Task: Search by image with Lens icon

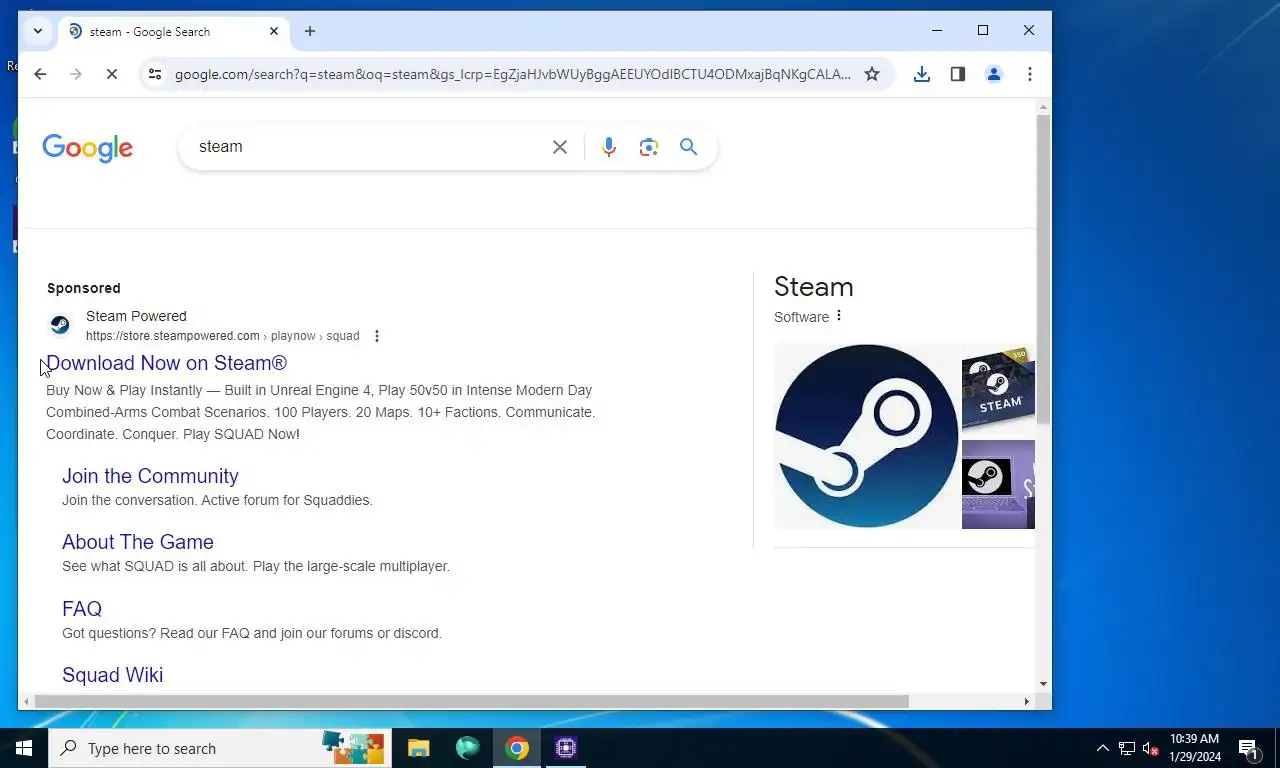Action: coord(649,147)
